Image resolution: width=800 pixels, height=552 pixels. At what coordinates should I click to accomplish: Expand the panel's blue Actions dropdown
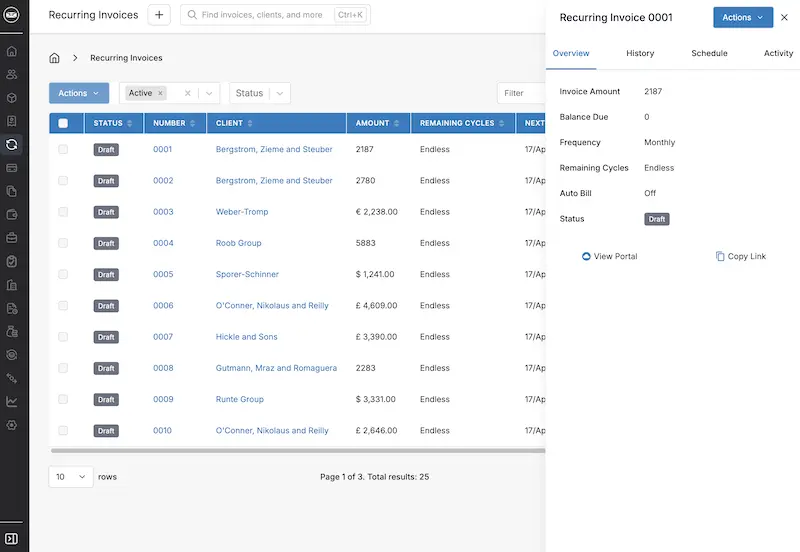pos(742,17)
